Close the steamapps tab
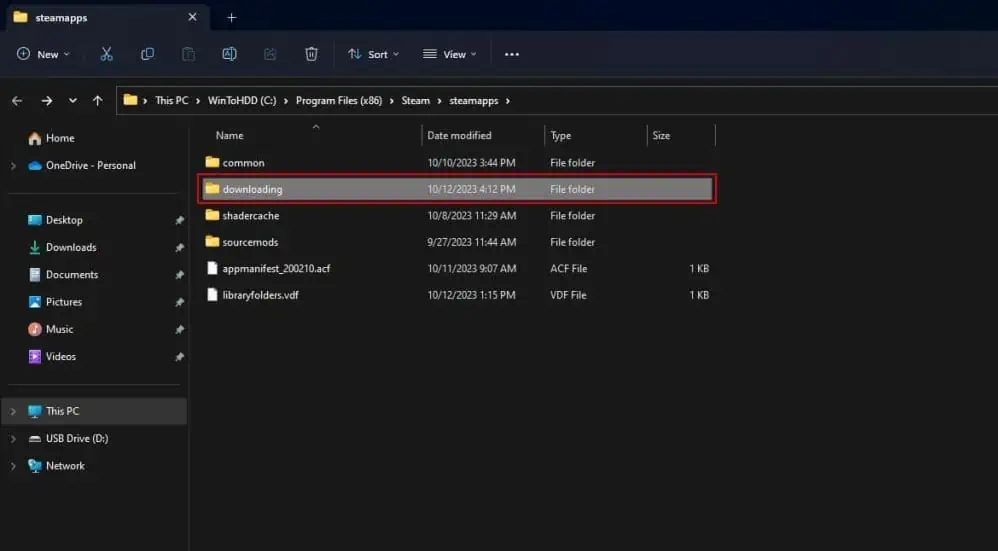The image size is (998, 551). [192, 17]
